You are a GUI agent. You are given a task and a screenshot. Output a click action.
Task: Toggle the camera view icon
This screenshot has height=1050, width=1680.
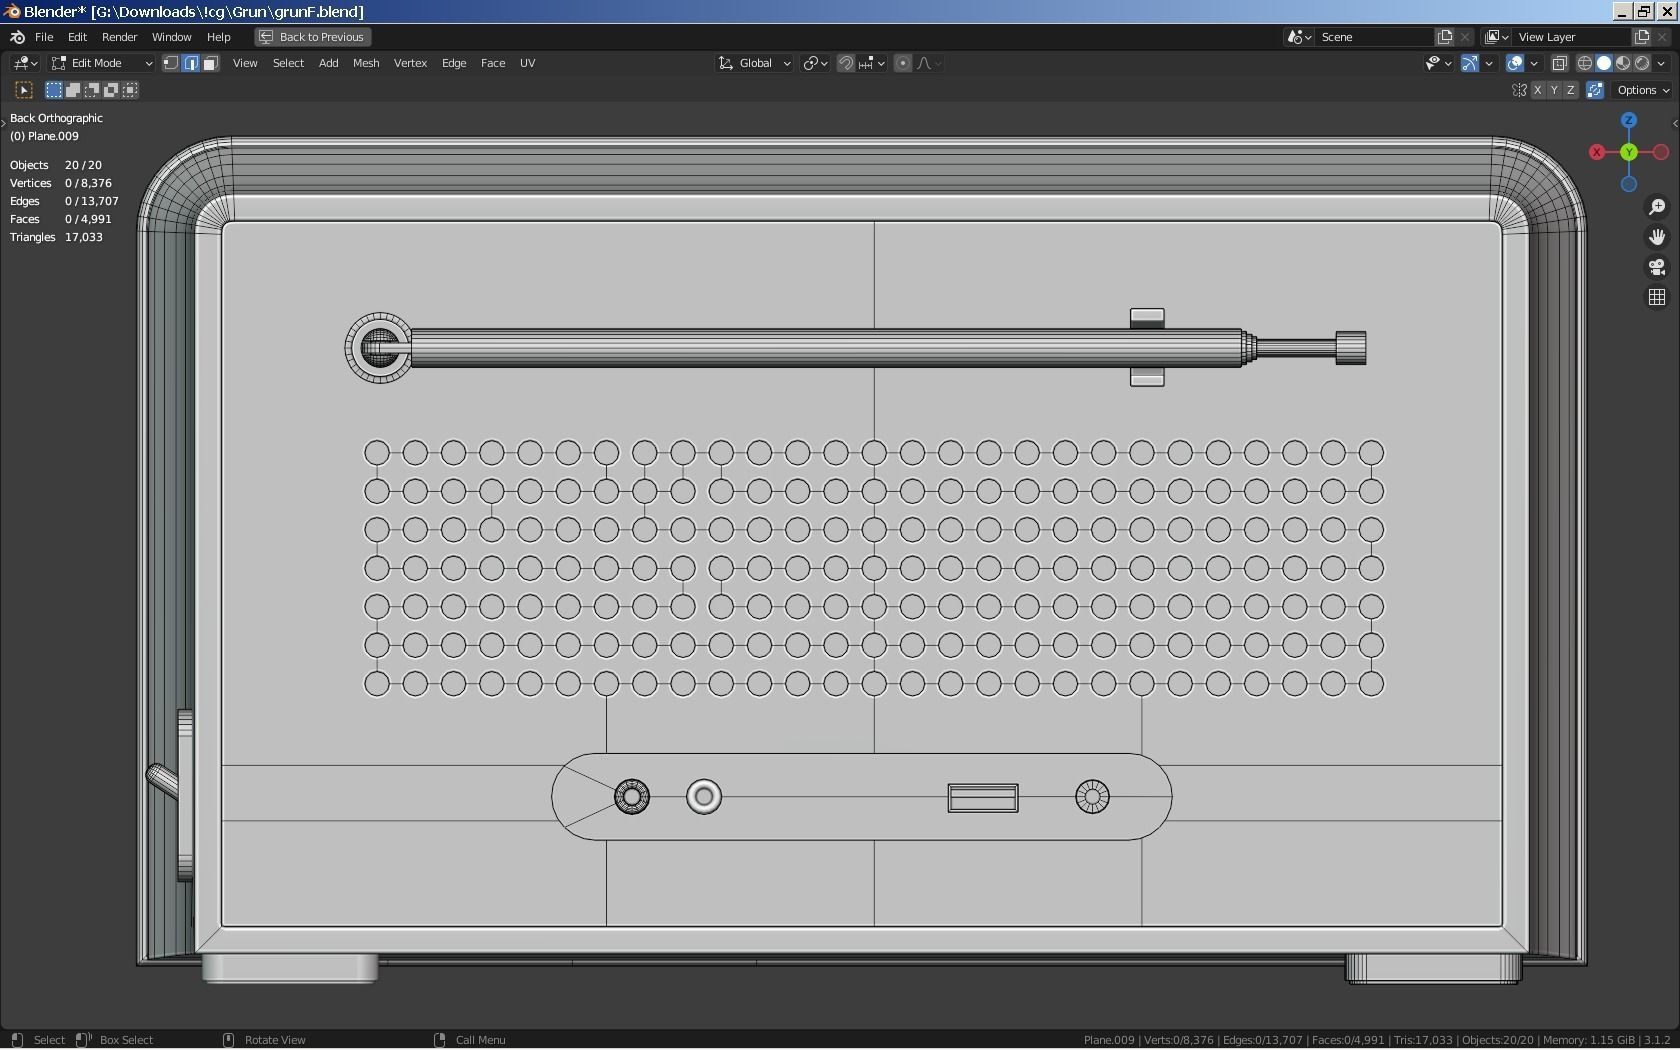click(x=1657, y=267)
